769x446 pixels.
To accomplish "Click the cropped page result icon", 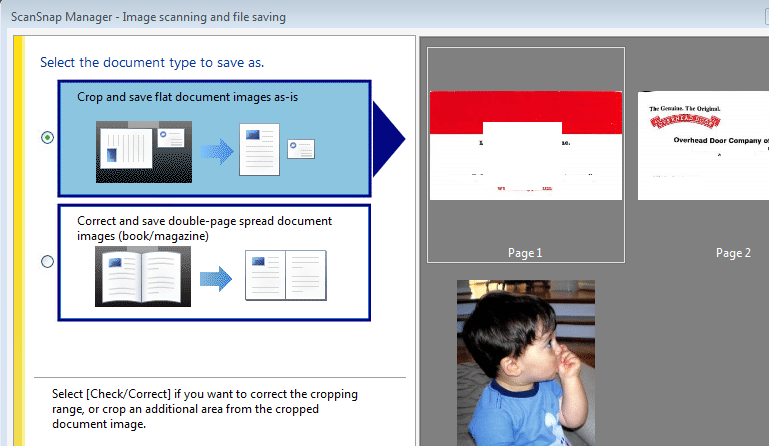I will pos(259,149).
